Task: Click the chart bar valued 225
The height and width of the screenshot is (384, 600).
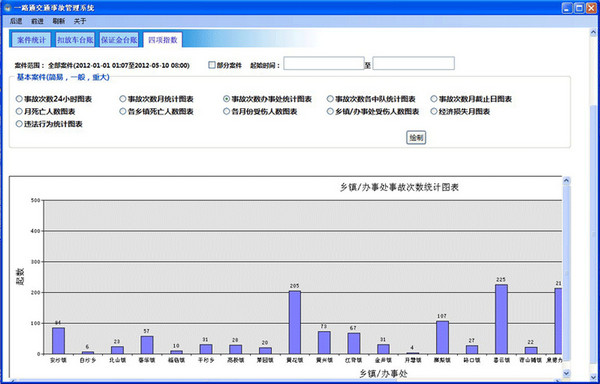Action: [501, 319]
